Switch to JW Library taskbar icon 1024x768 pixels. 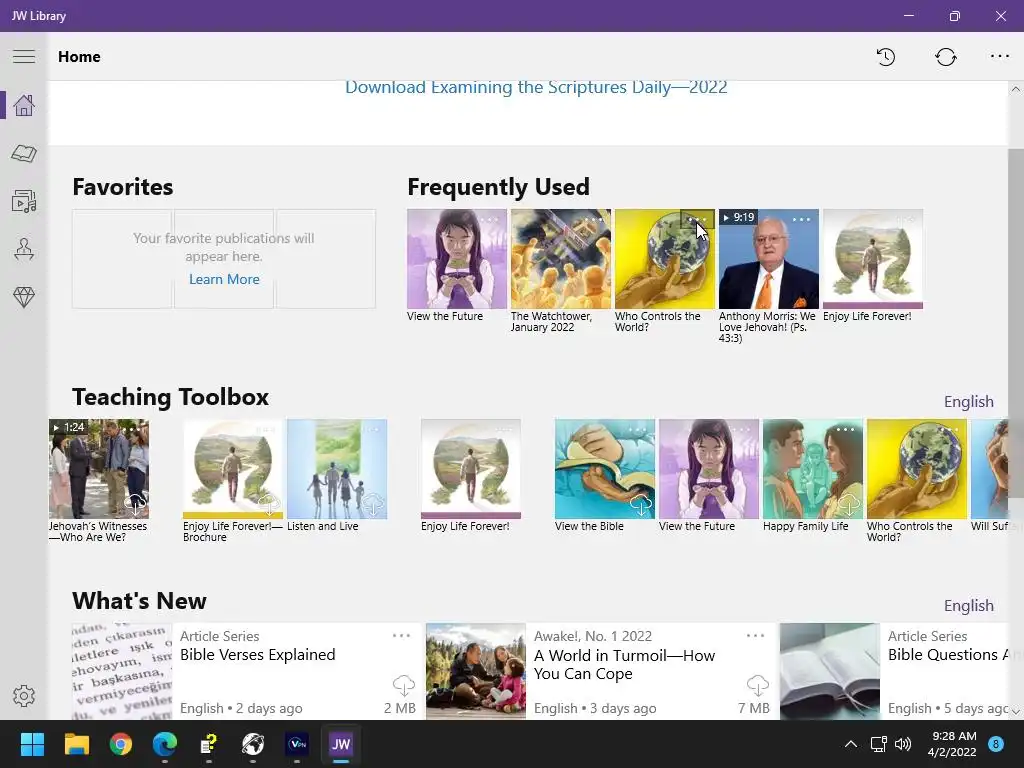coord(341,744)
